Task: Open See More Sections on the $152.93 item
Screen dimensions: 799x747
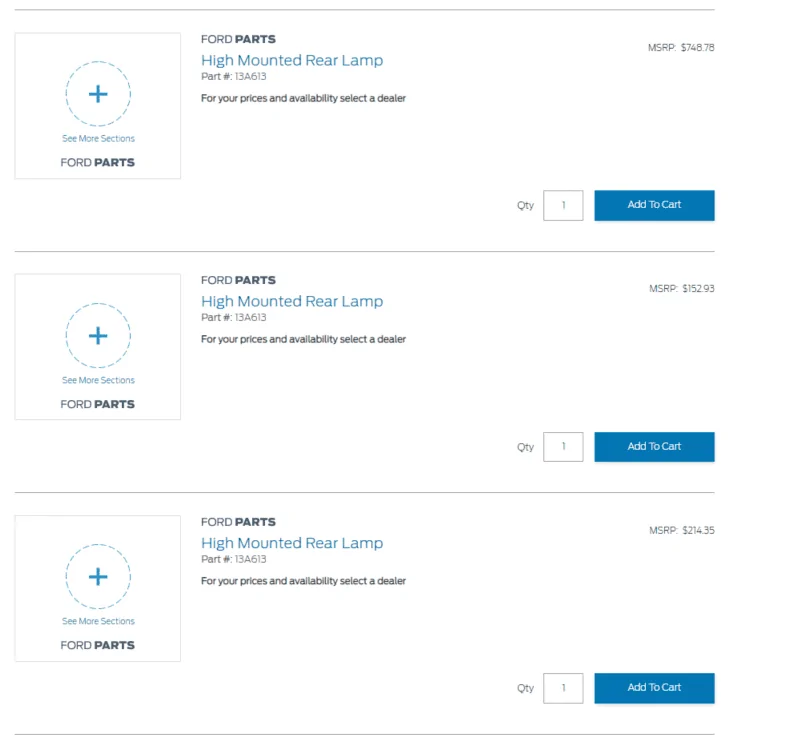Action: click(x=98, y=380)
